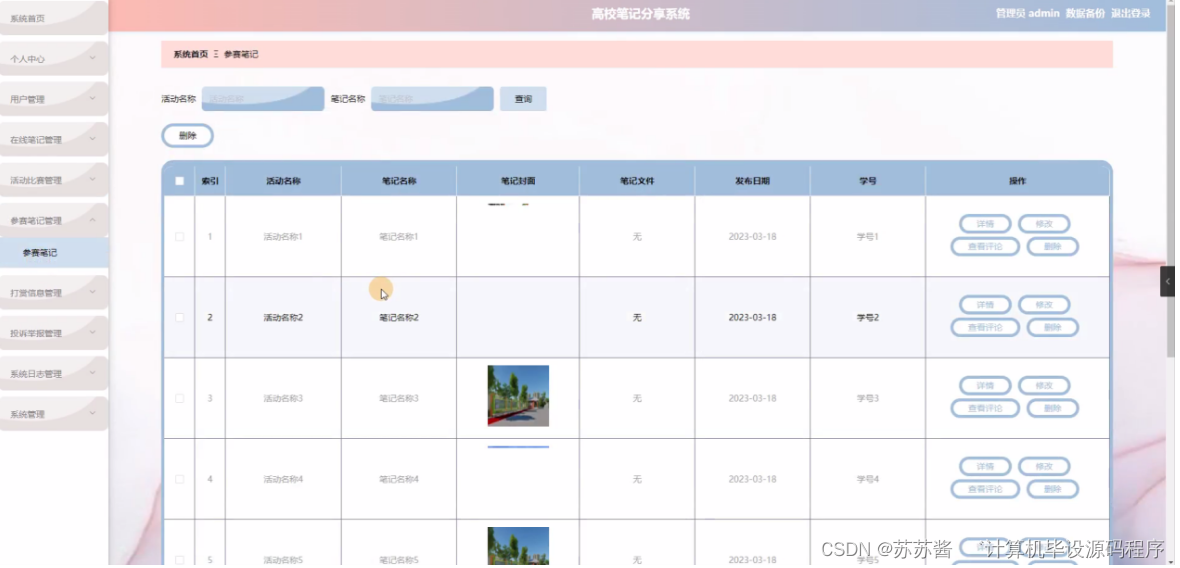Open 详情 for row 学号4
This screenshot has height=568, width=1180.
point(985,466)
